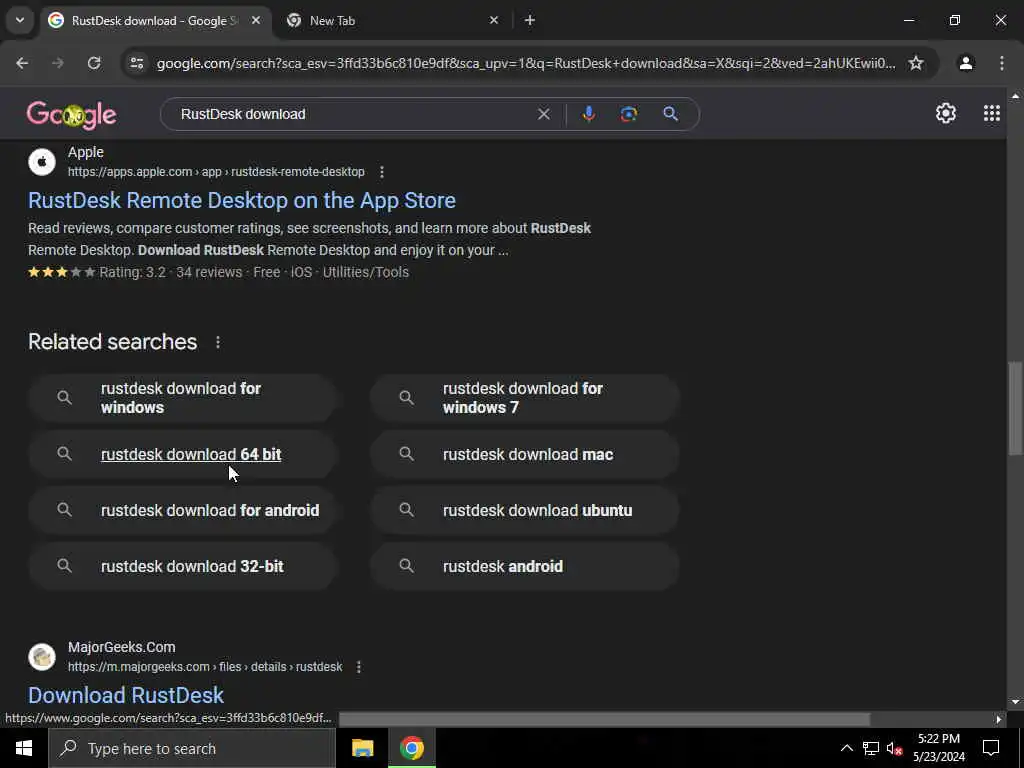Search rustdesk download for windows 7
This screenshot has height=768, width=1024.
click(x=524, y=398)
